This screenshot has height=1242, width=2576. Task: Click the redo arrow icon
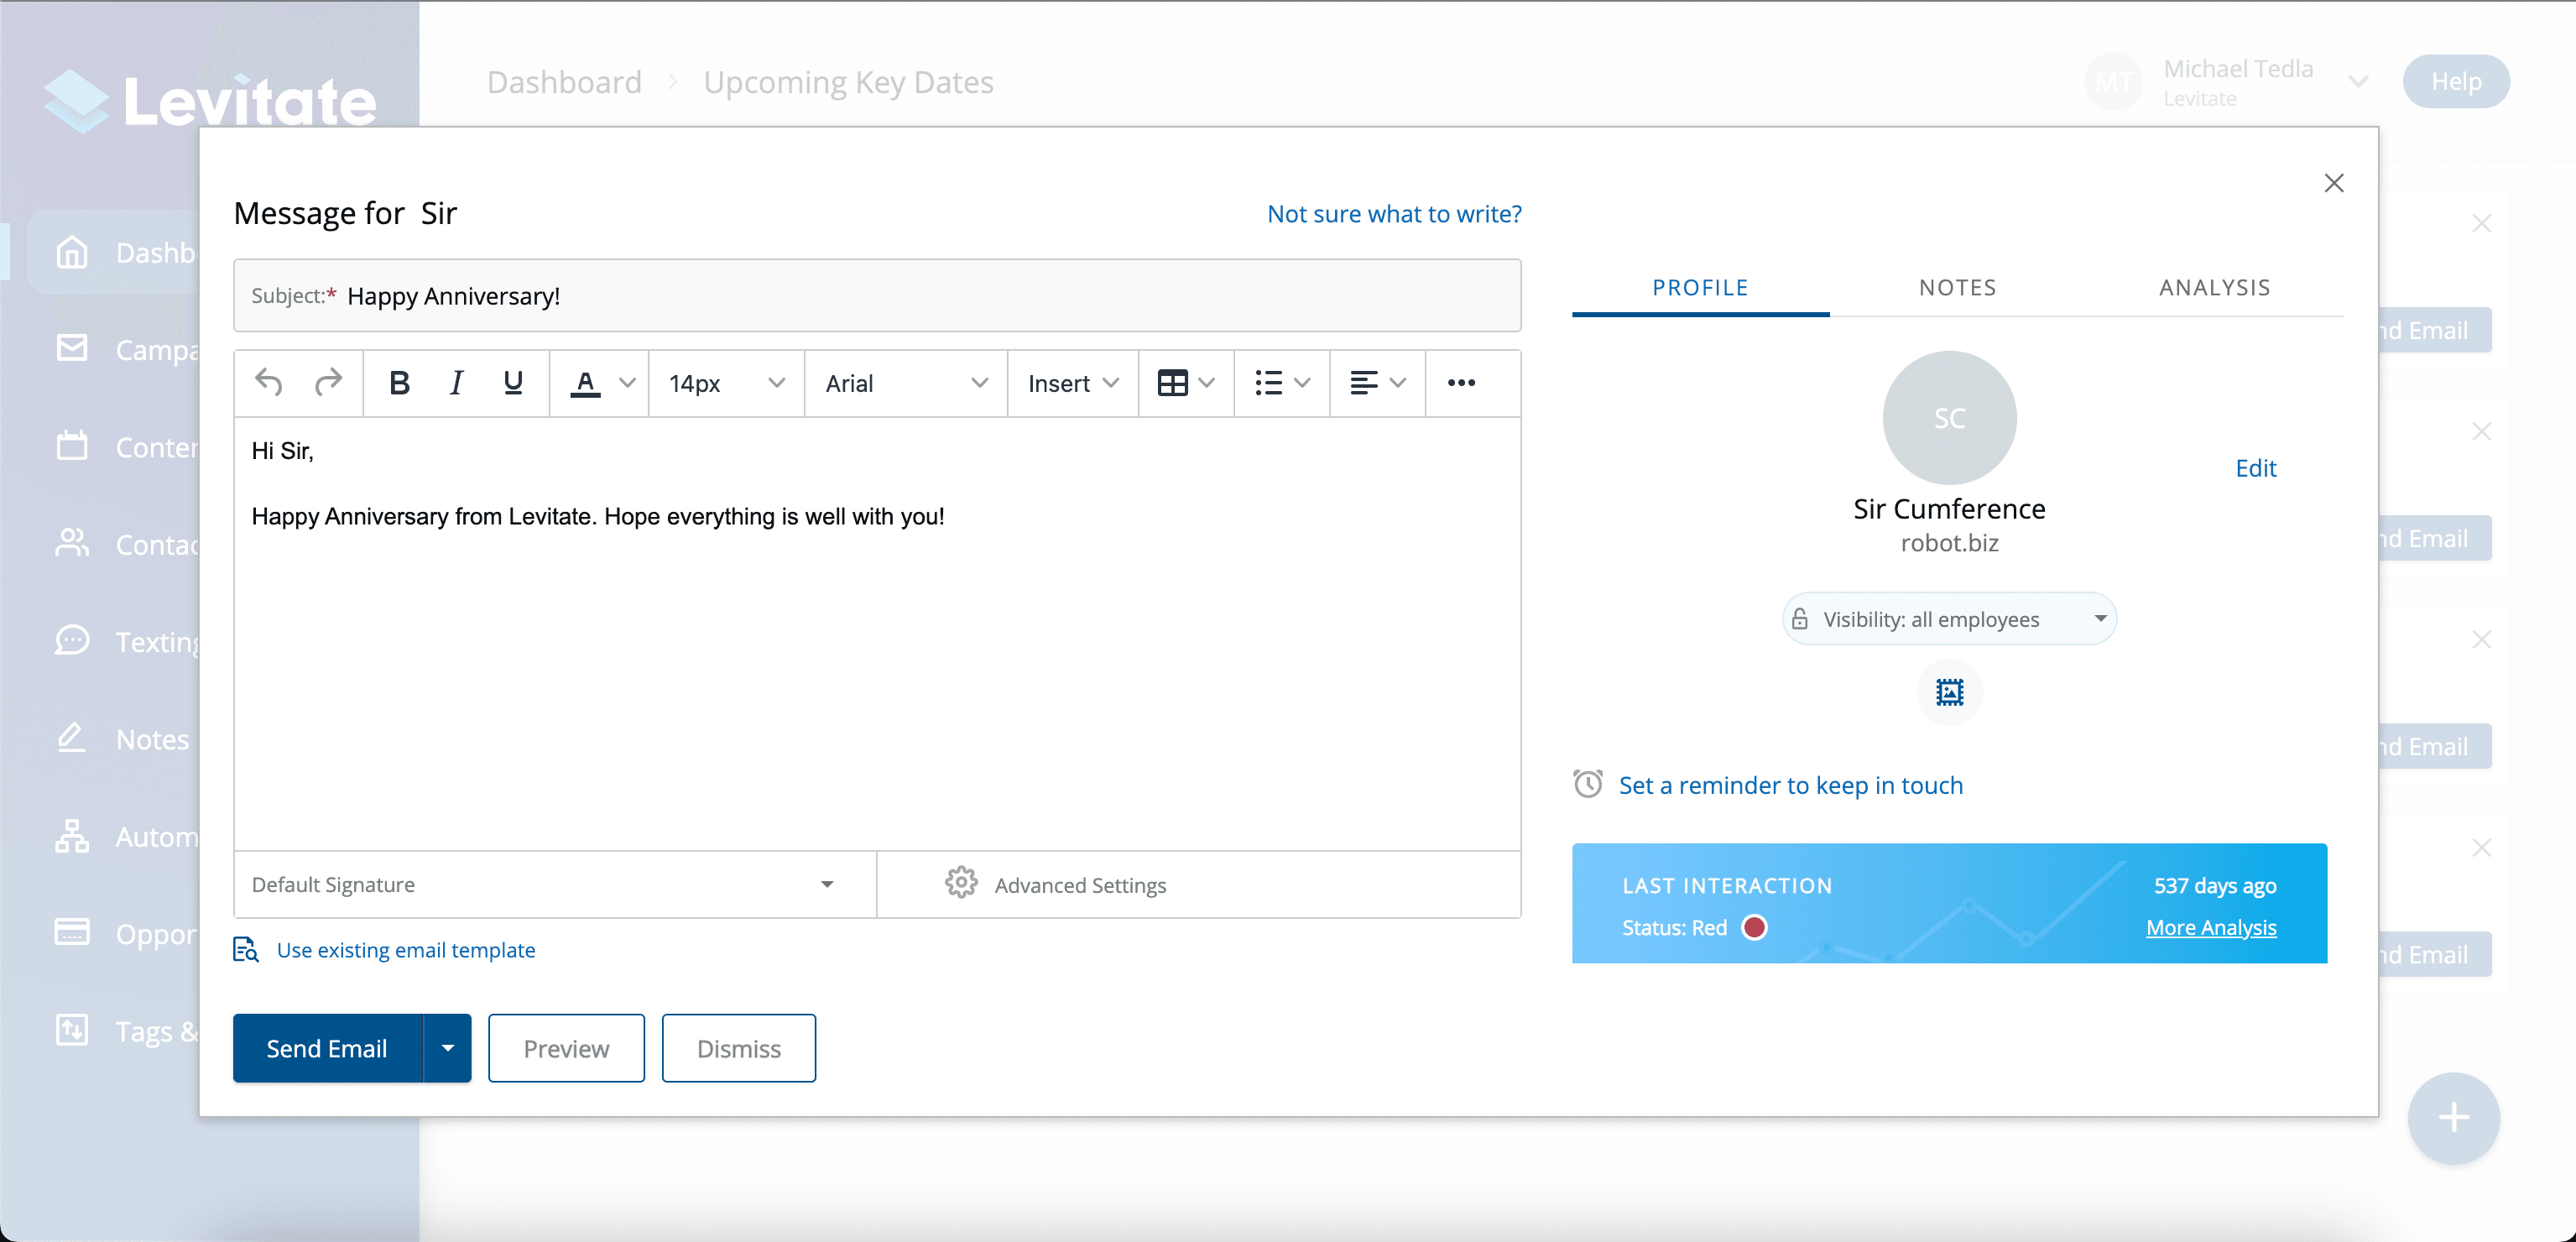(x=328, y=383)
